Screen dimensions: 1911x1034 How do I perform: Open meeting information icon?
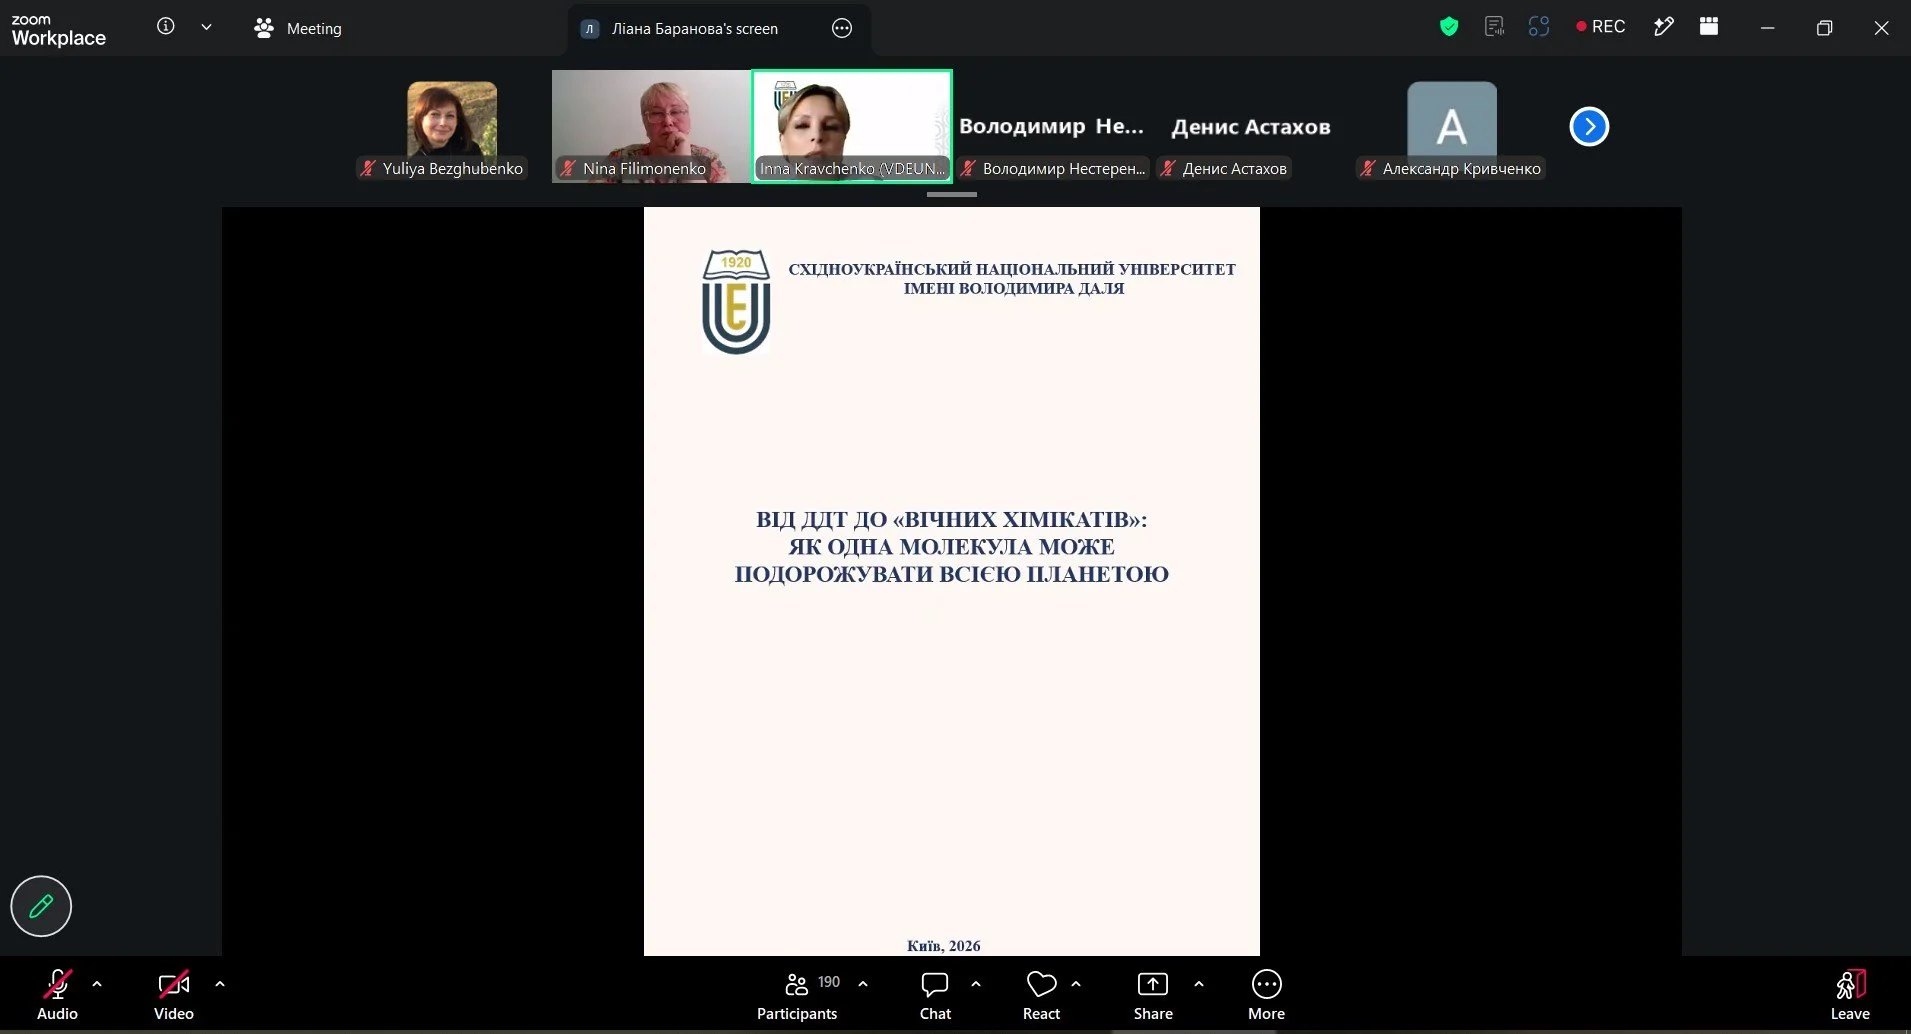coord(166,27)
